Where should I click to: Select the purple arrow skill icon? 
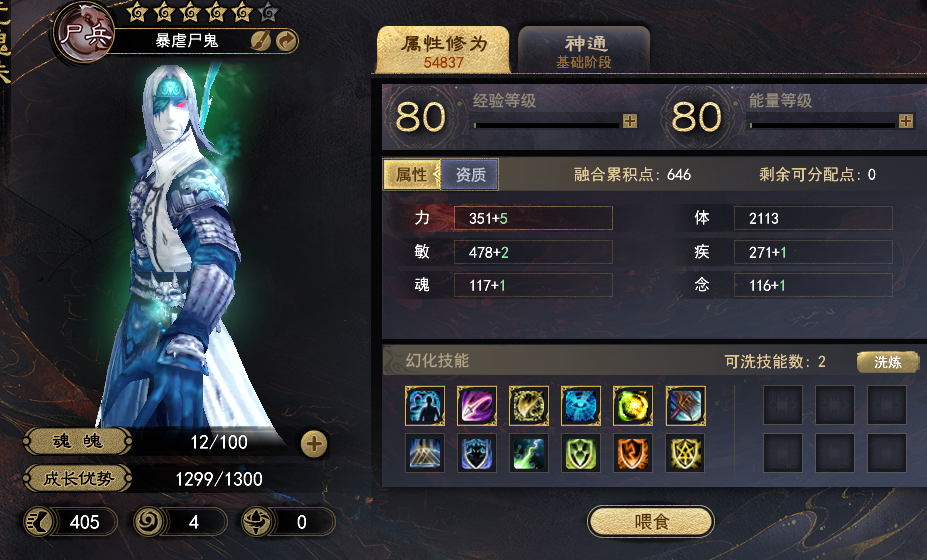477,406
